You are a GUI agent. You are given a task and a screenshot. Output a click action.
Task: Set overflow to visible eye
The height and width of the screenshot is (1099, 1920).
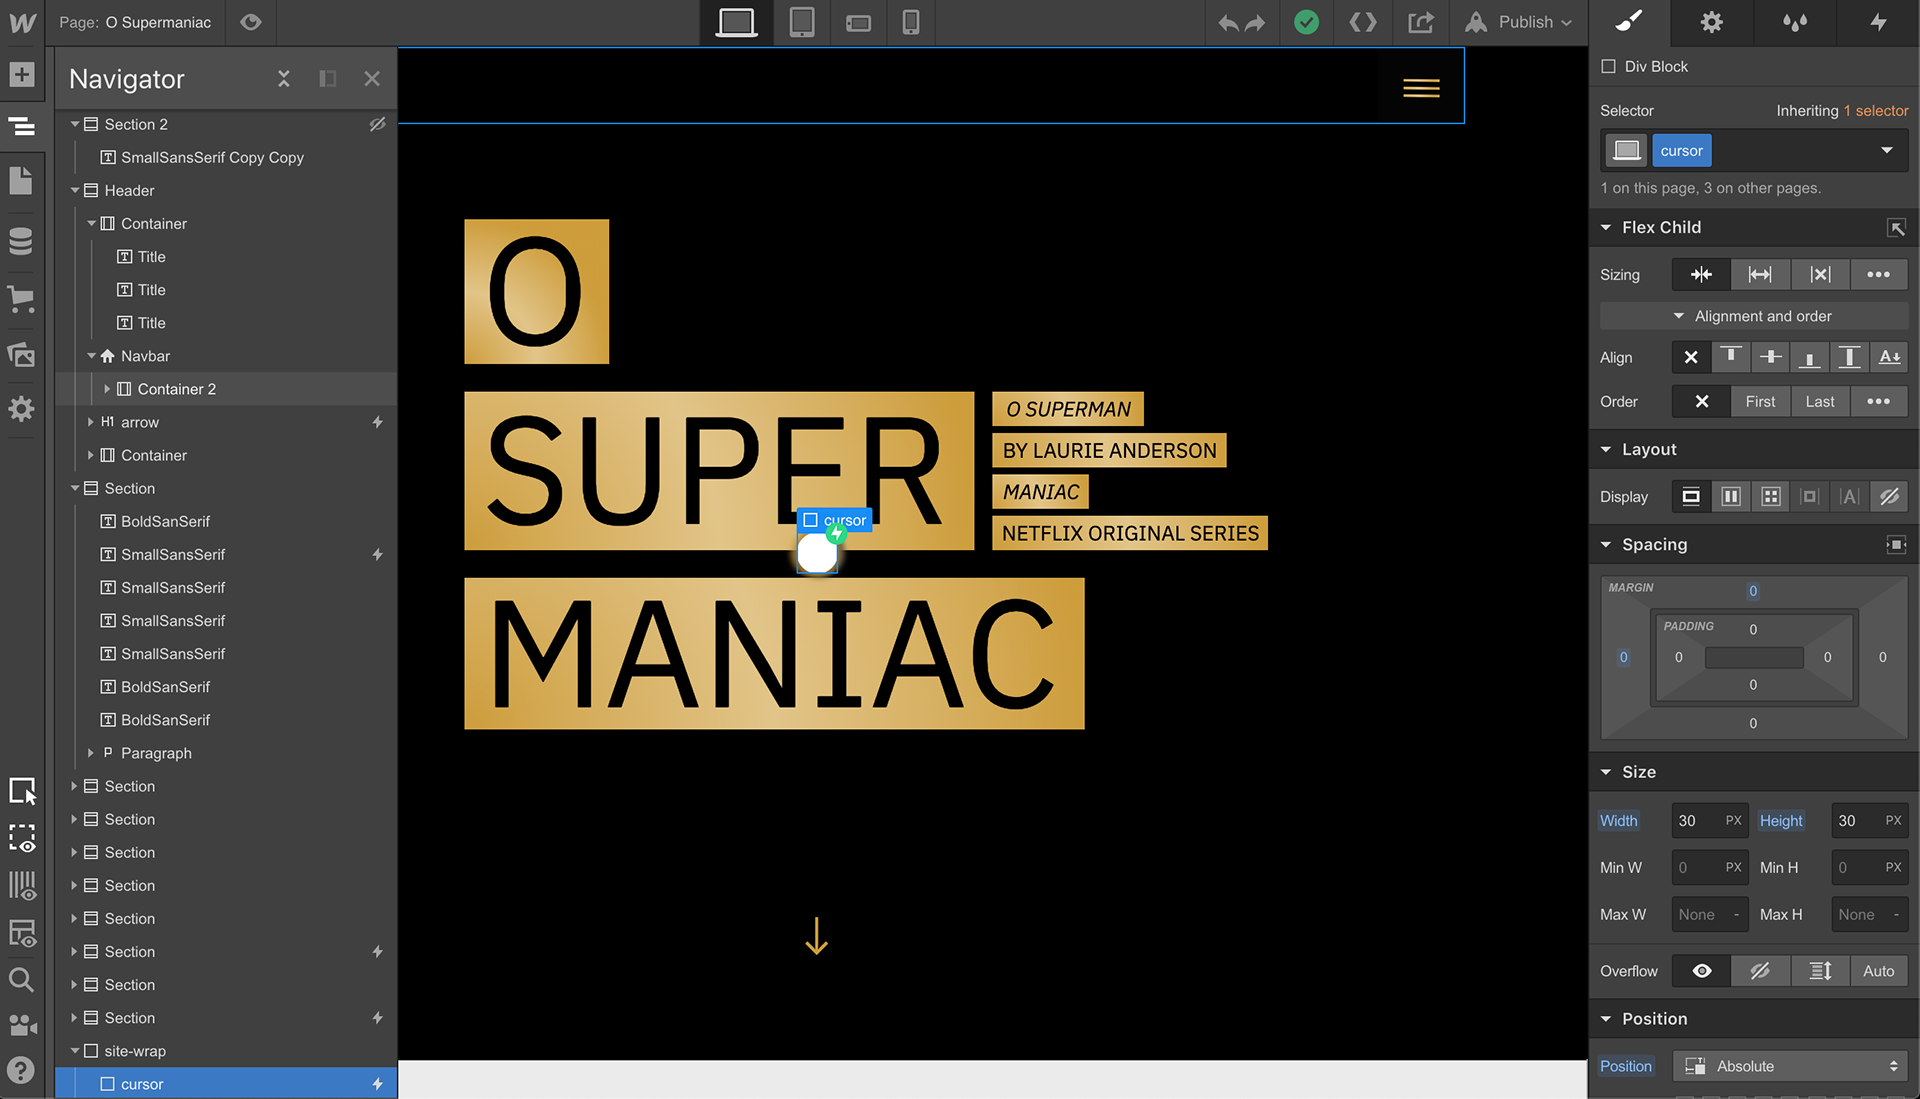point(1701,971)
